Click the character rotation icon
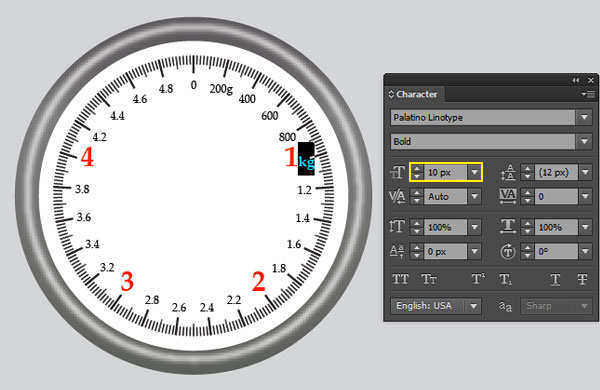Screen dimensions: 600x390 pos(508,252)
